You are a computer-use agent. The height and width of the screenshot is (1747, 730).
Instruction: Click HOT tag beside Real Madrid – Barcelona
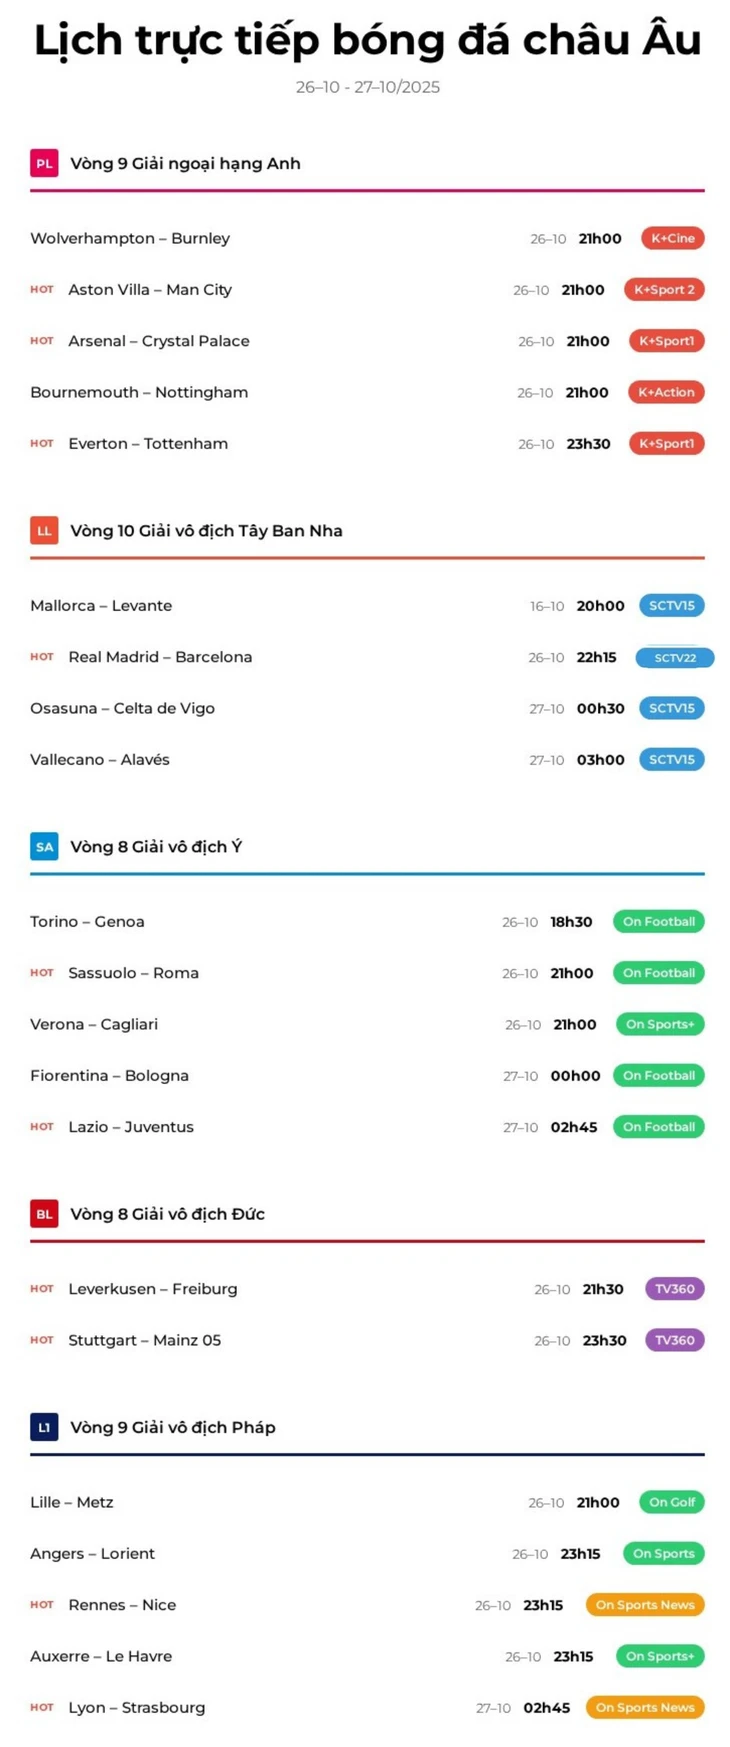coord(42,657)
